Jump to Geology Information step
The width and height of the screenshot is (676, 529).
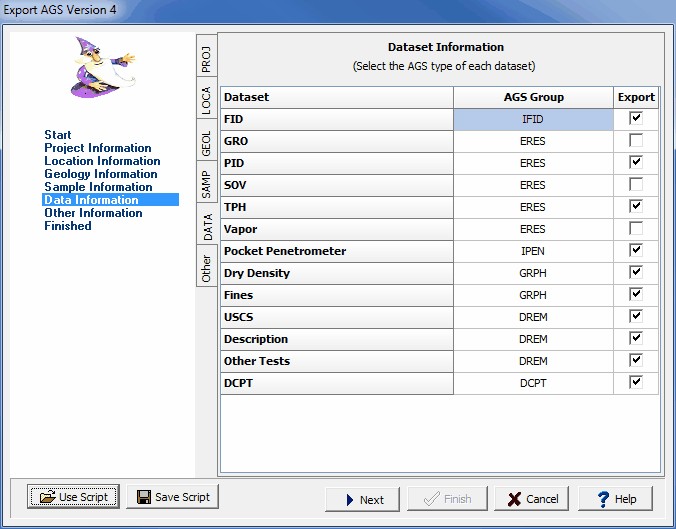coord(100,174)
